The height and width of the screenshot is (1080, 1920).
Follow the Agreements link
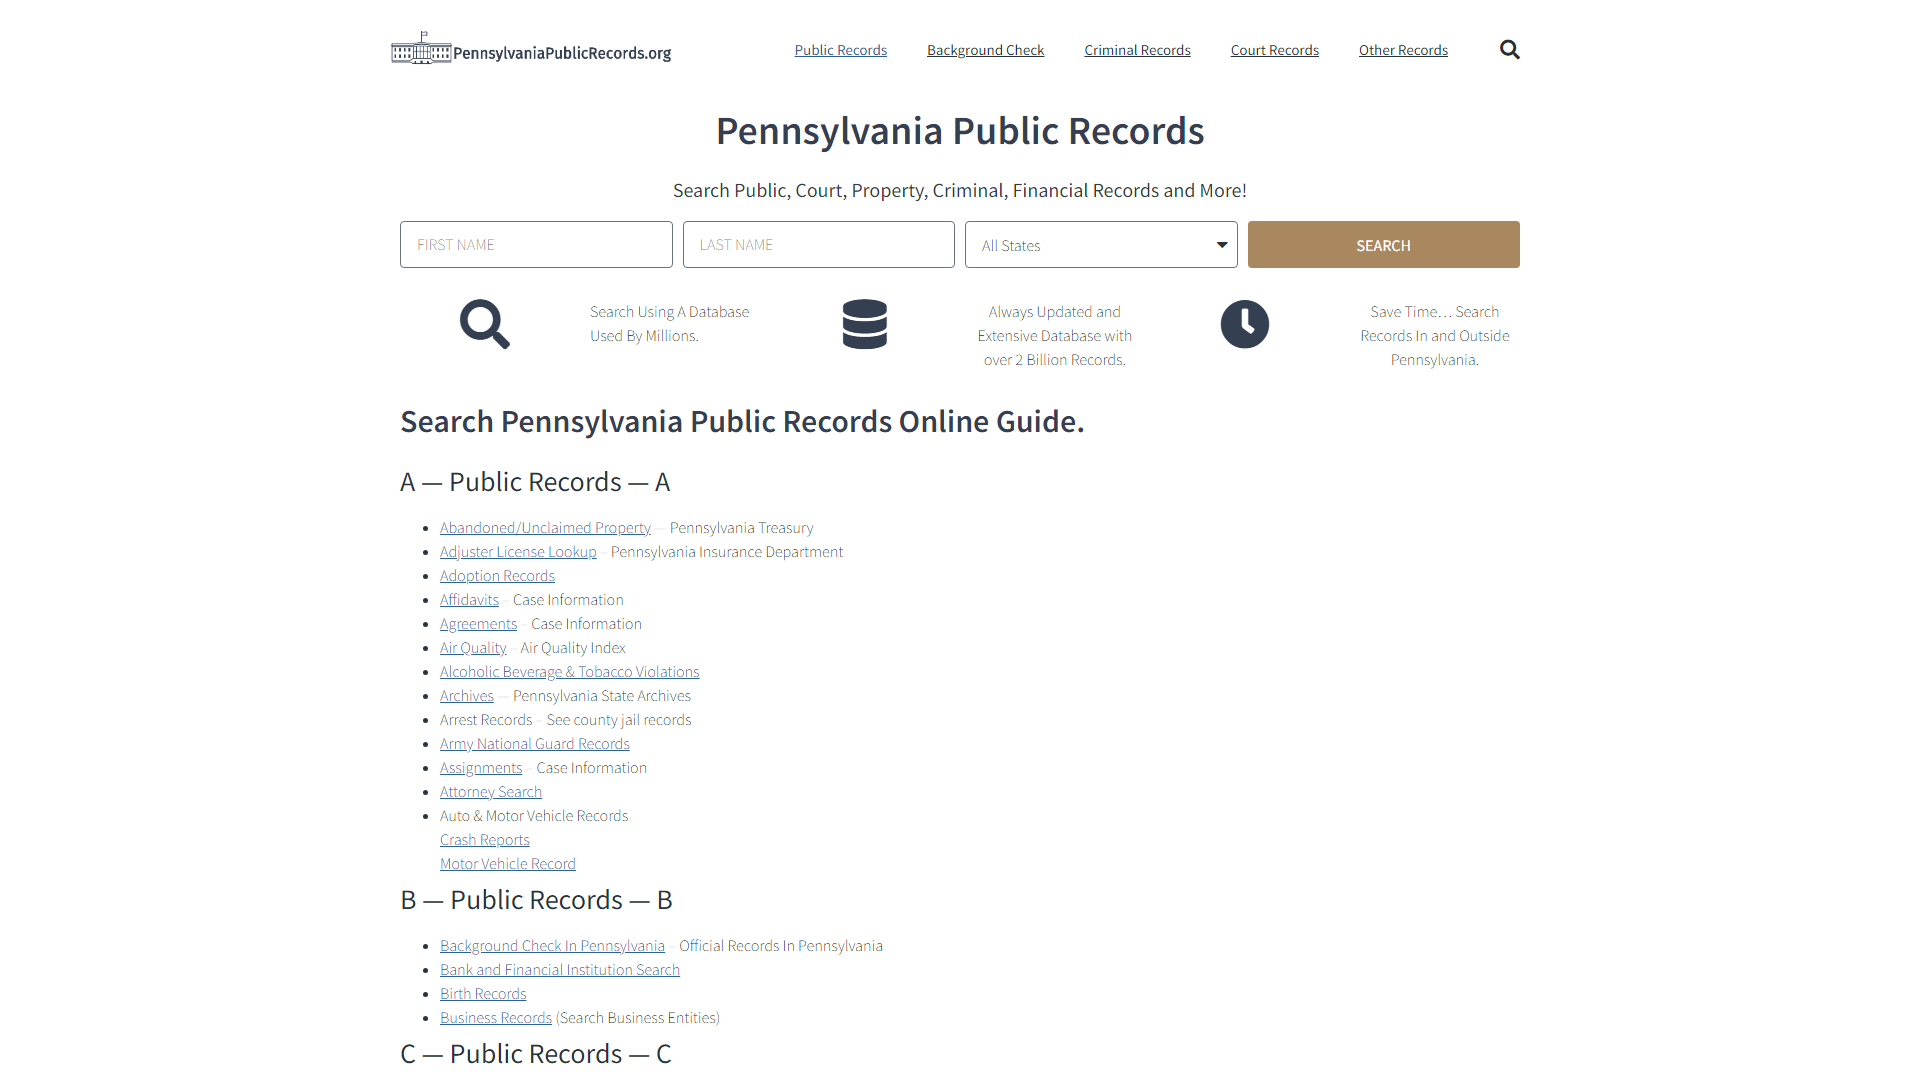tap(478, 624)
